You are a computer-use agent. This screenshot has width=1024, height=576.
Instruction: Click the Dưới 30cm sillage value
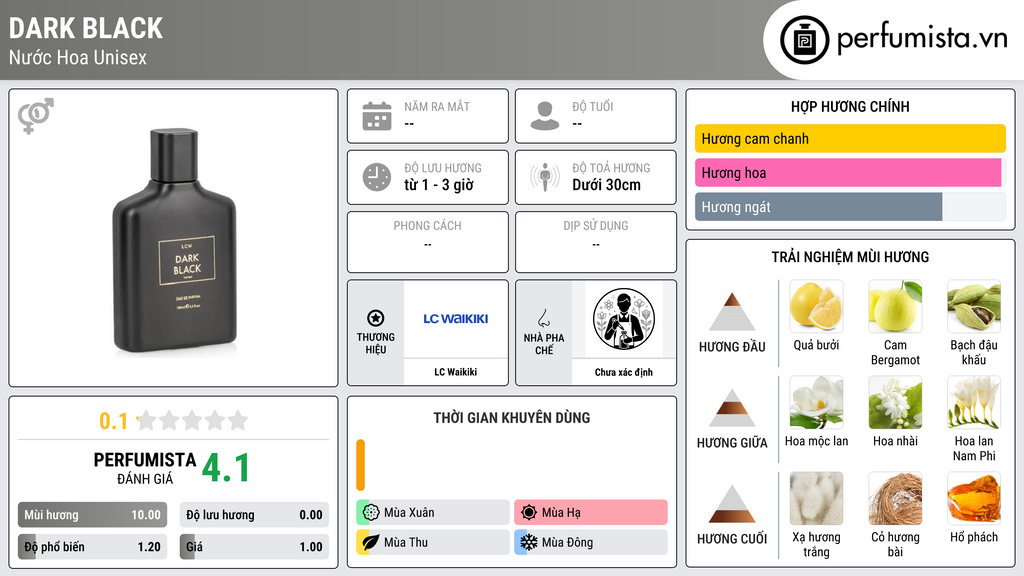(x=606, y=185)
